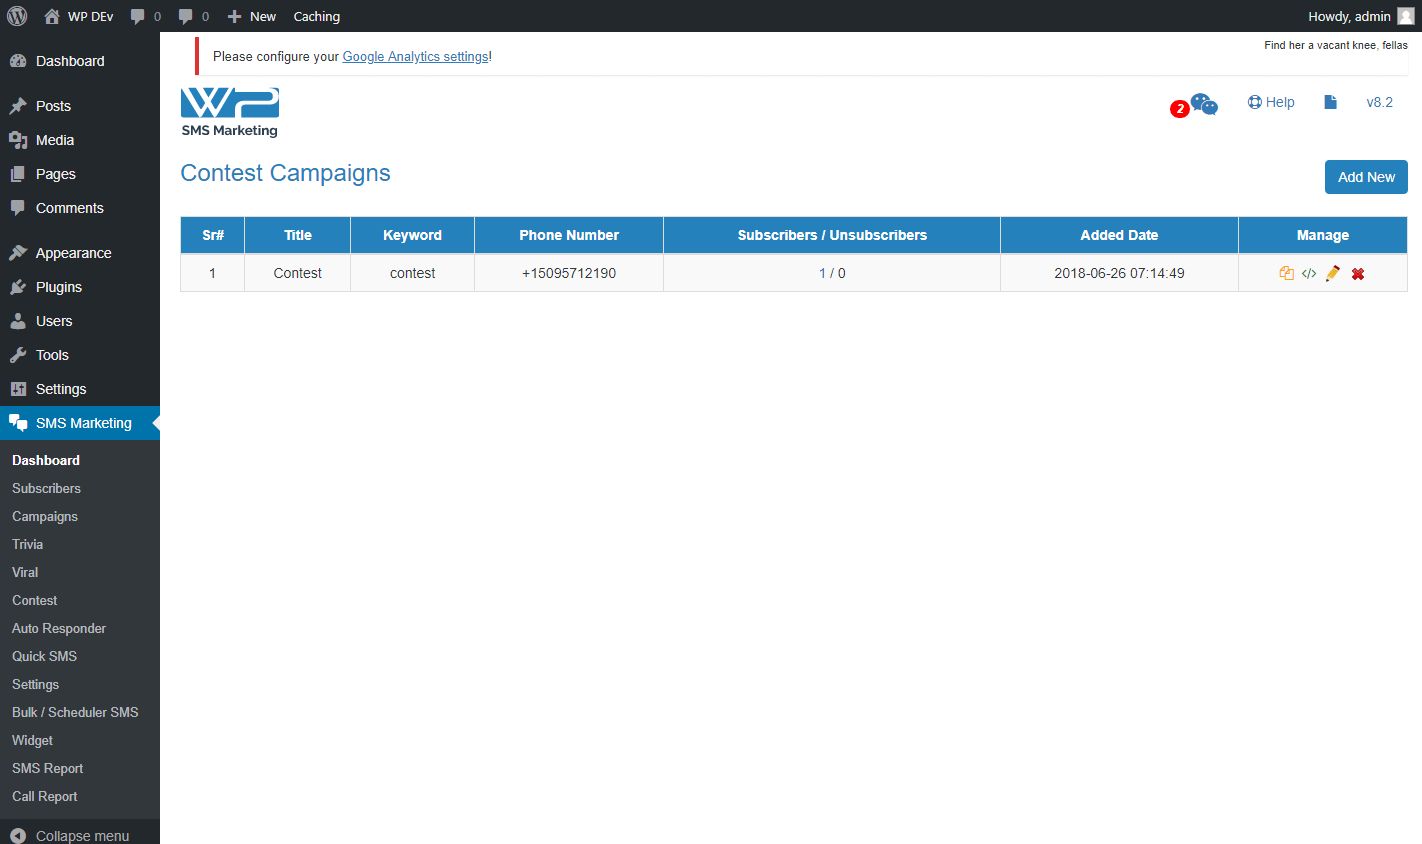The image size is (1422, 844).
Task: Open Tools via the wrench icon
Action: coord(18,355)
